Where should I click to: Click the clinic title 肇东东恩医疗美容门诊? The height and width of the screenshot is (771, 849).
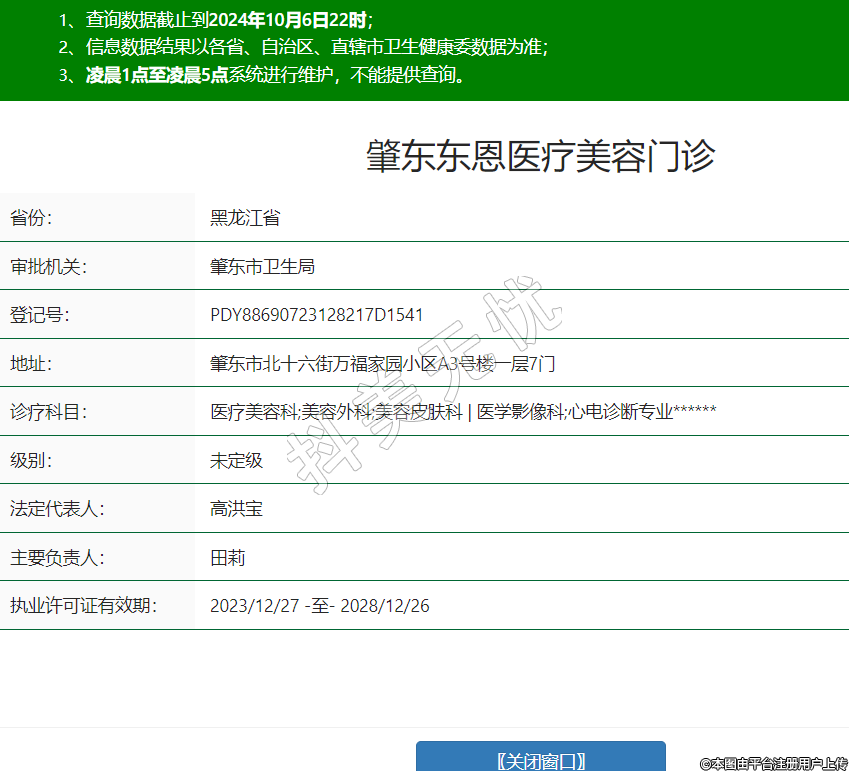point(540,158)
